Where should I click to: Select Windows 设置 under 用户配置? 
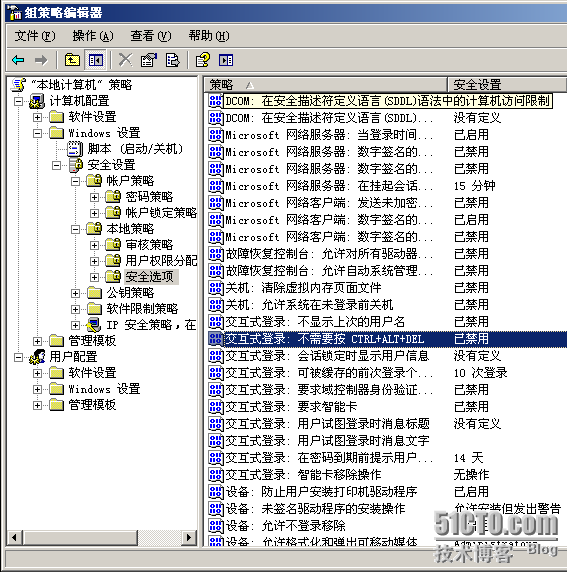coord(104,389)
